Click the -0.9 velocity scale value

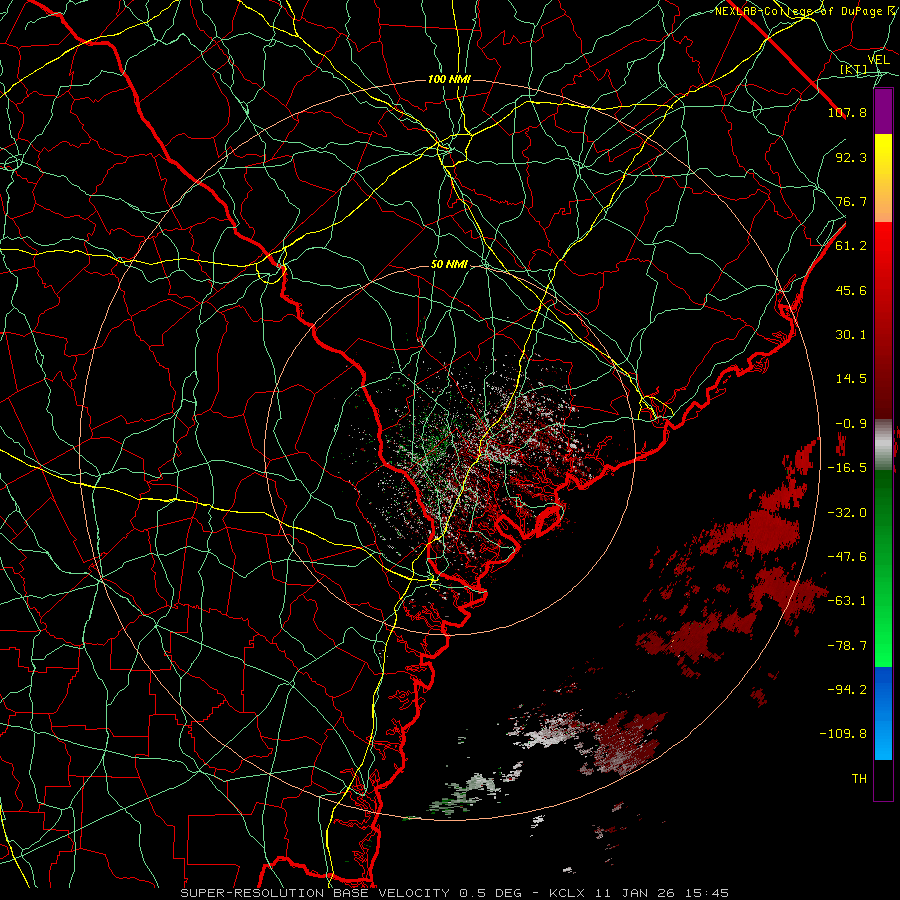point(851,424)
